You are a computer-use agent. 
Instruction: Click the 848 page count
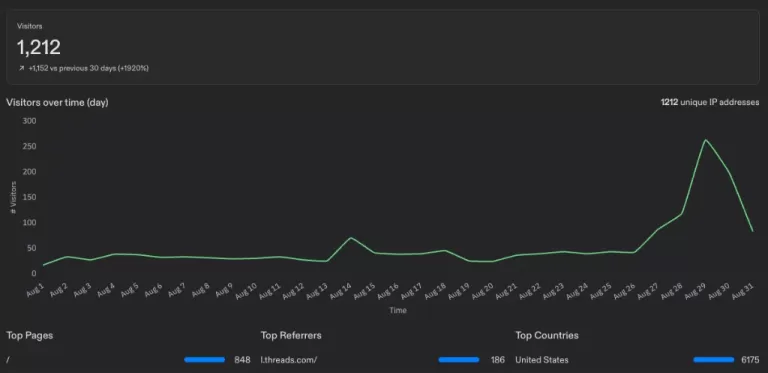click(x=242, y=360)
